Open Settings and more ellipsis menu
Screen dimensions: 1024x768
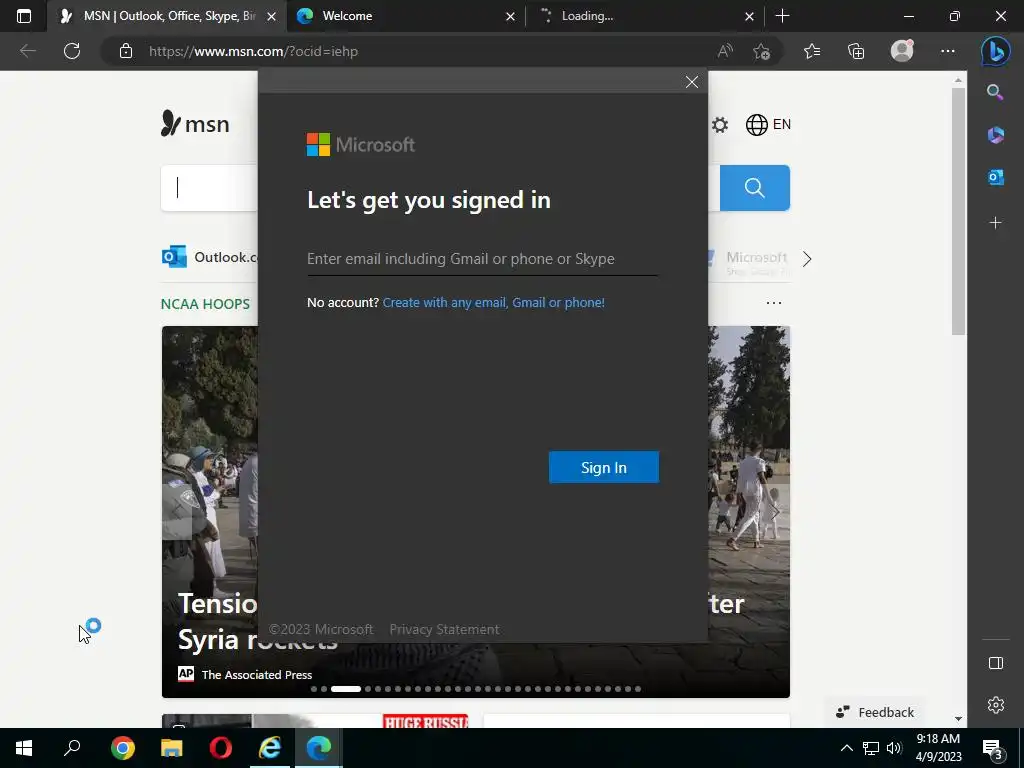click(x=948, y=51)
